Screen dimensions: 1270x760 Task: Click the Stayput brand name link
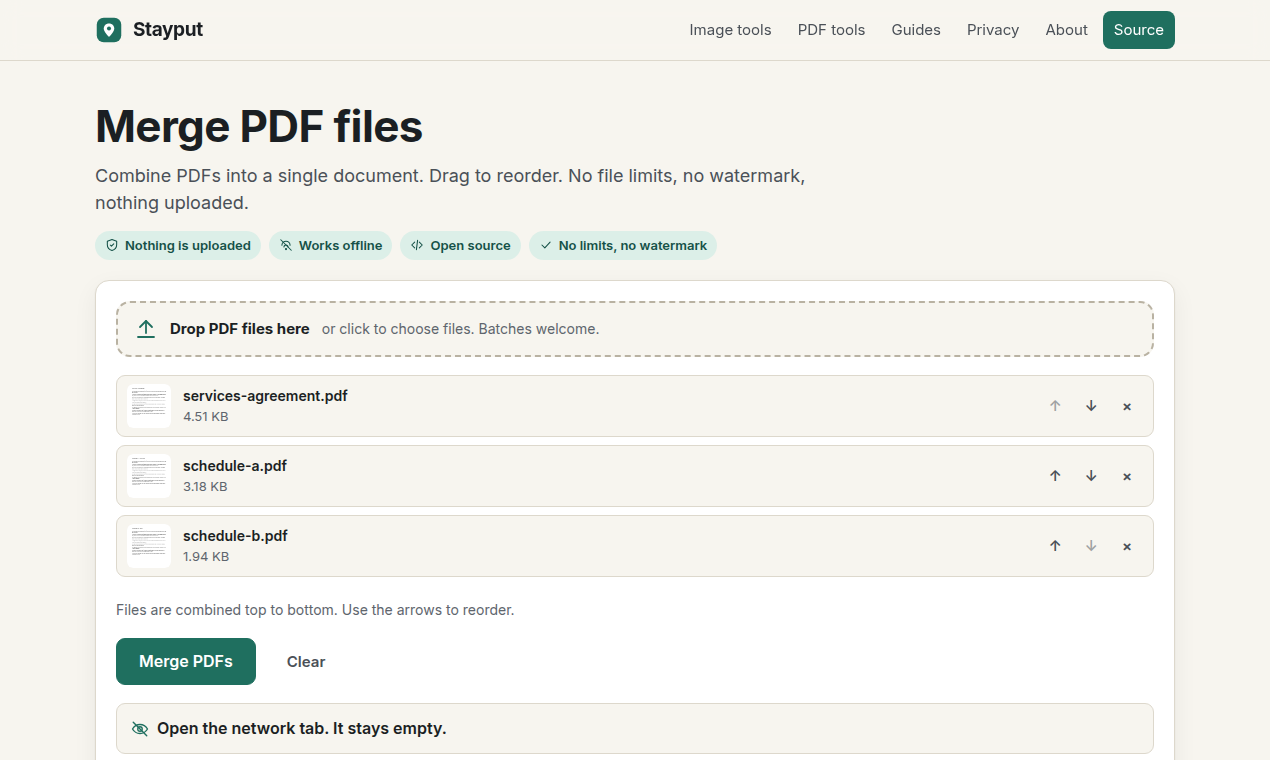click(168, 30)
